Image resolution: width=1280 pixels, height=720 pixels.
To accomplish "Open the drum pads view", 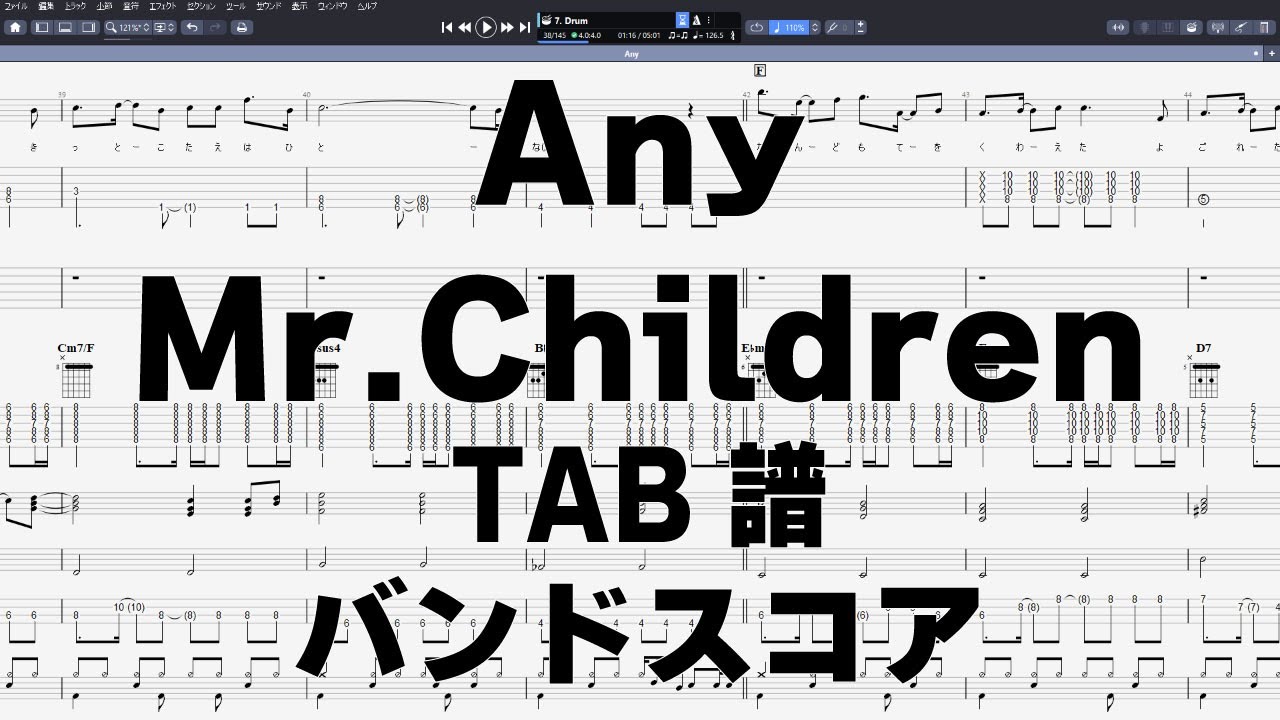I will (1190, 27).
